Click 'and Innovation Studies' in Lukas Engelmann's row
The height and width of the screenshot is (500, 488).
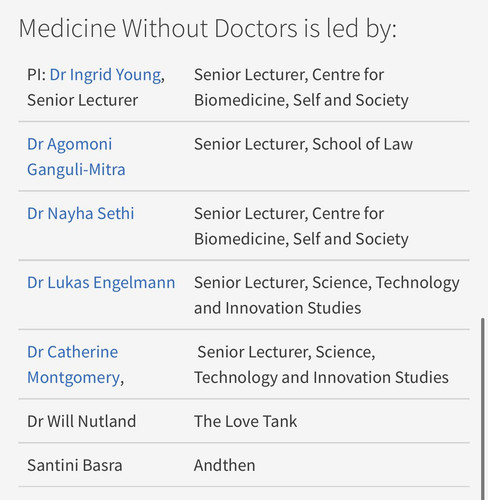point(278,308)
